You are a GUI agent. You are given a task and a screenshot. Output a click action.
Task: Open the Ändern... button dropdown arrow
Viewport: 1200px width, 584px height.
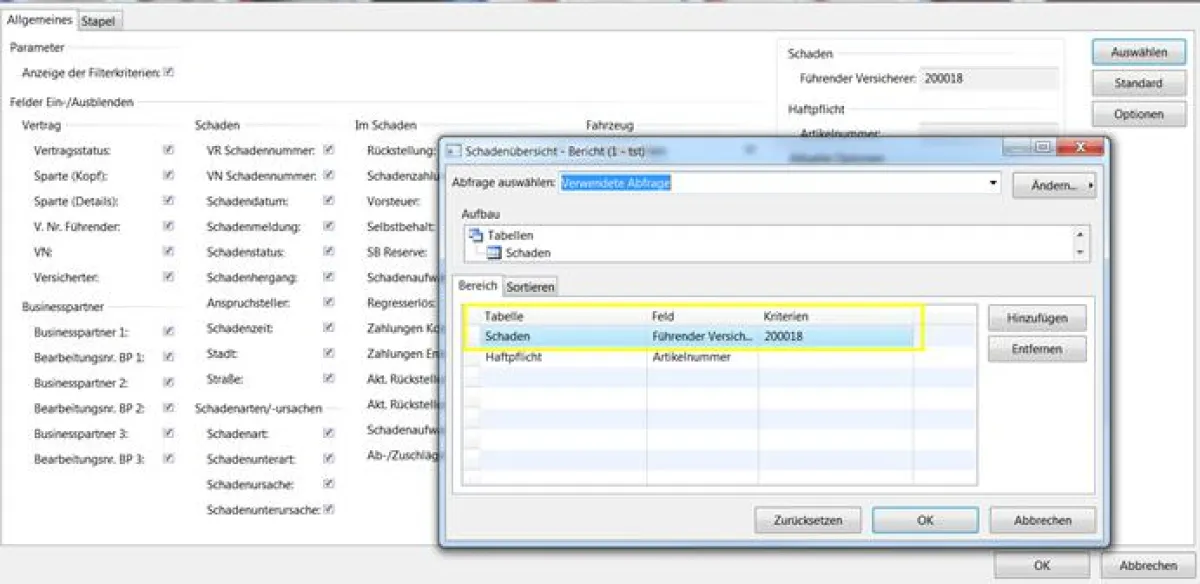1090,185
